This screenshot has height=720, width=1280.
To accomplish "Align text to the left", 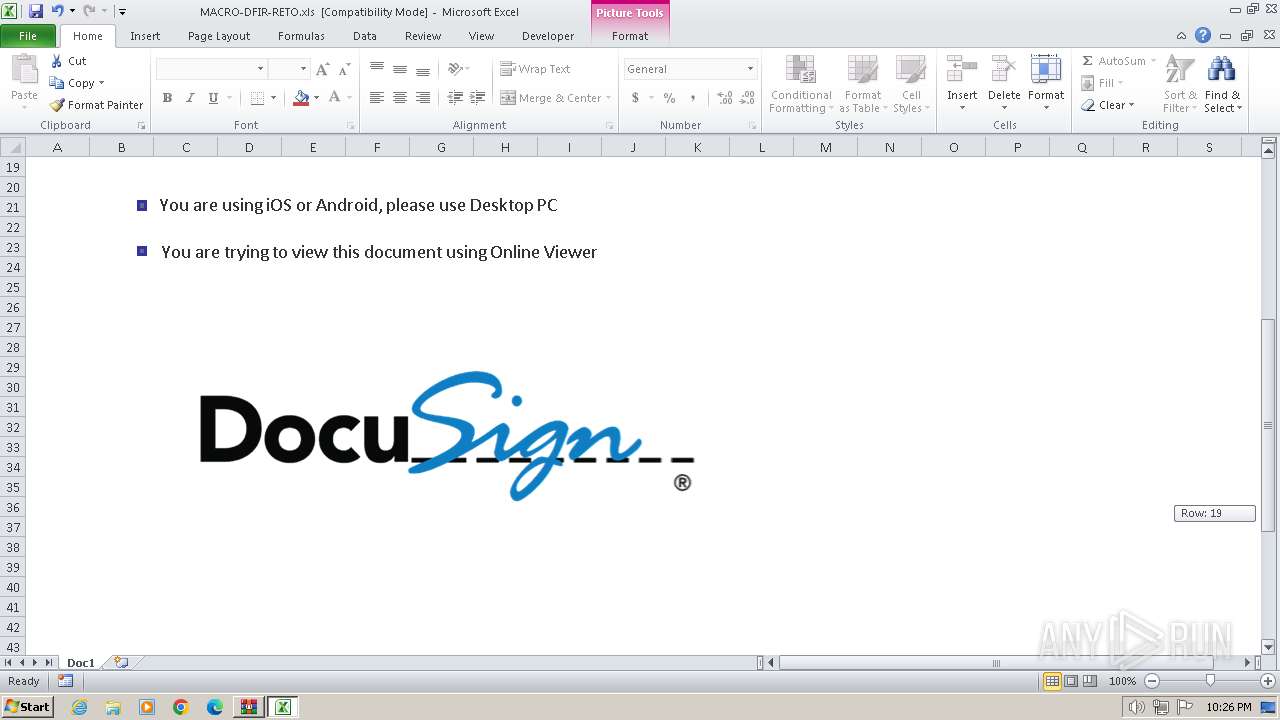I will [377, 98].
